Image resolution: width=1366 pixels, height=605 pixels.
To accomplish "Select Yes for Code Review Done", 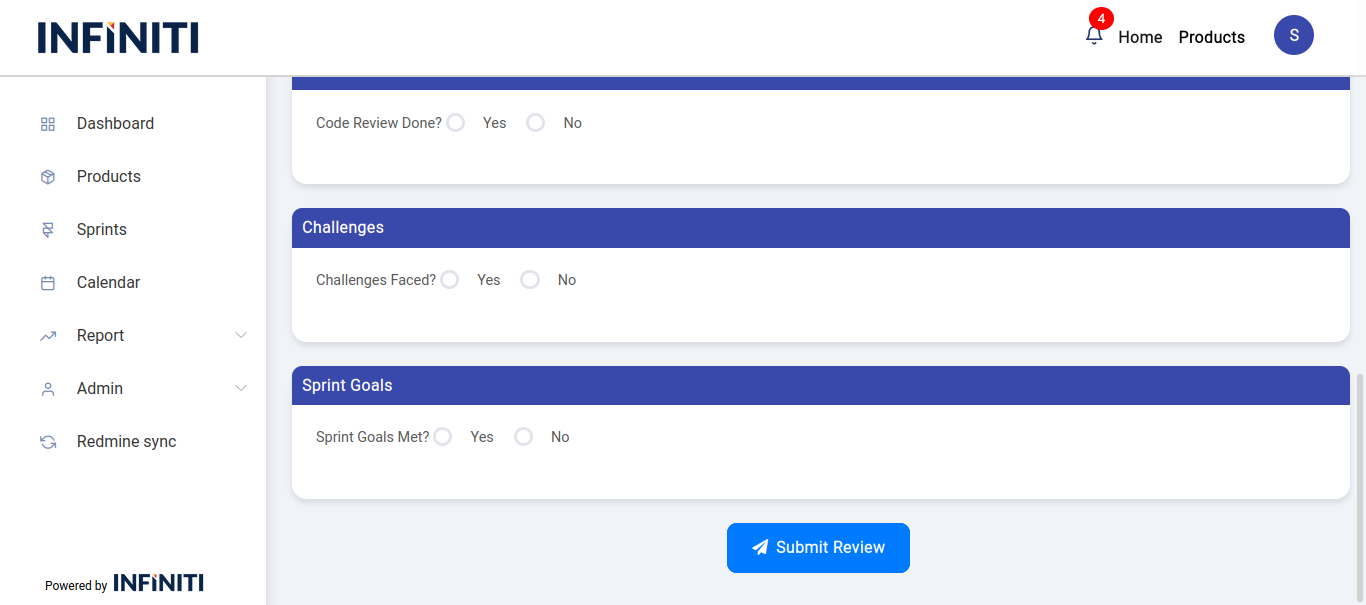I will (456, 123).
